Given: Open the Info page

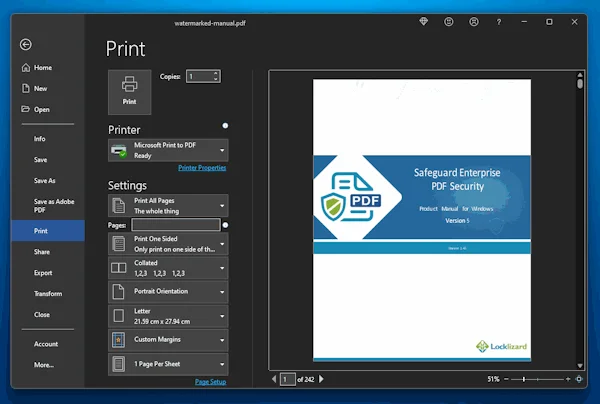Looking at the screenshot, I should 39,139.
